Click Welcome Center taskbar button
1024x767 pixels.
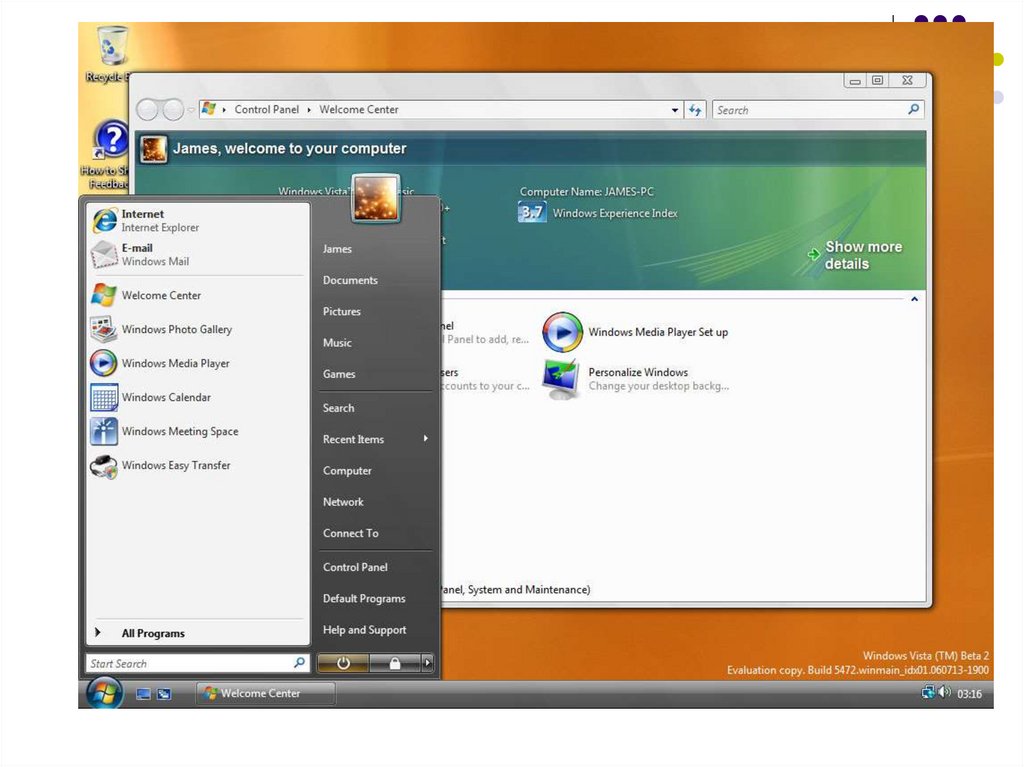(266, 693)
